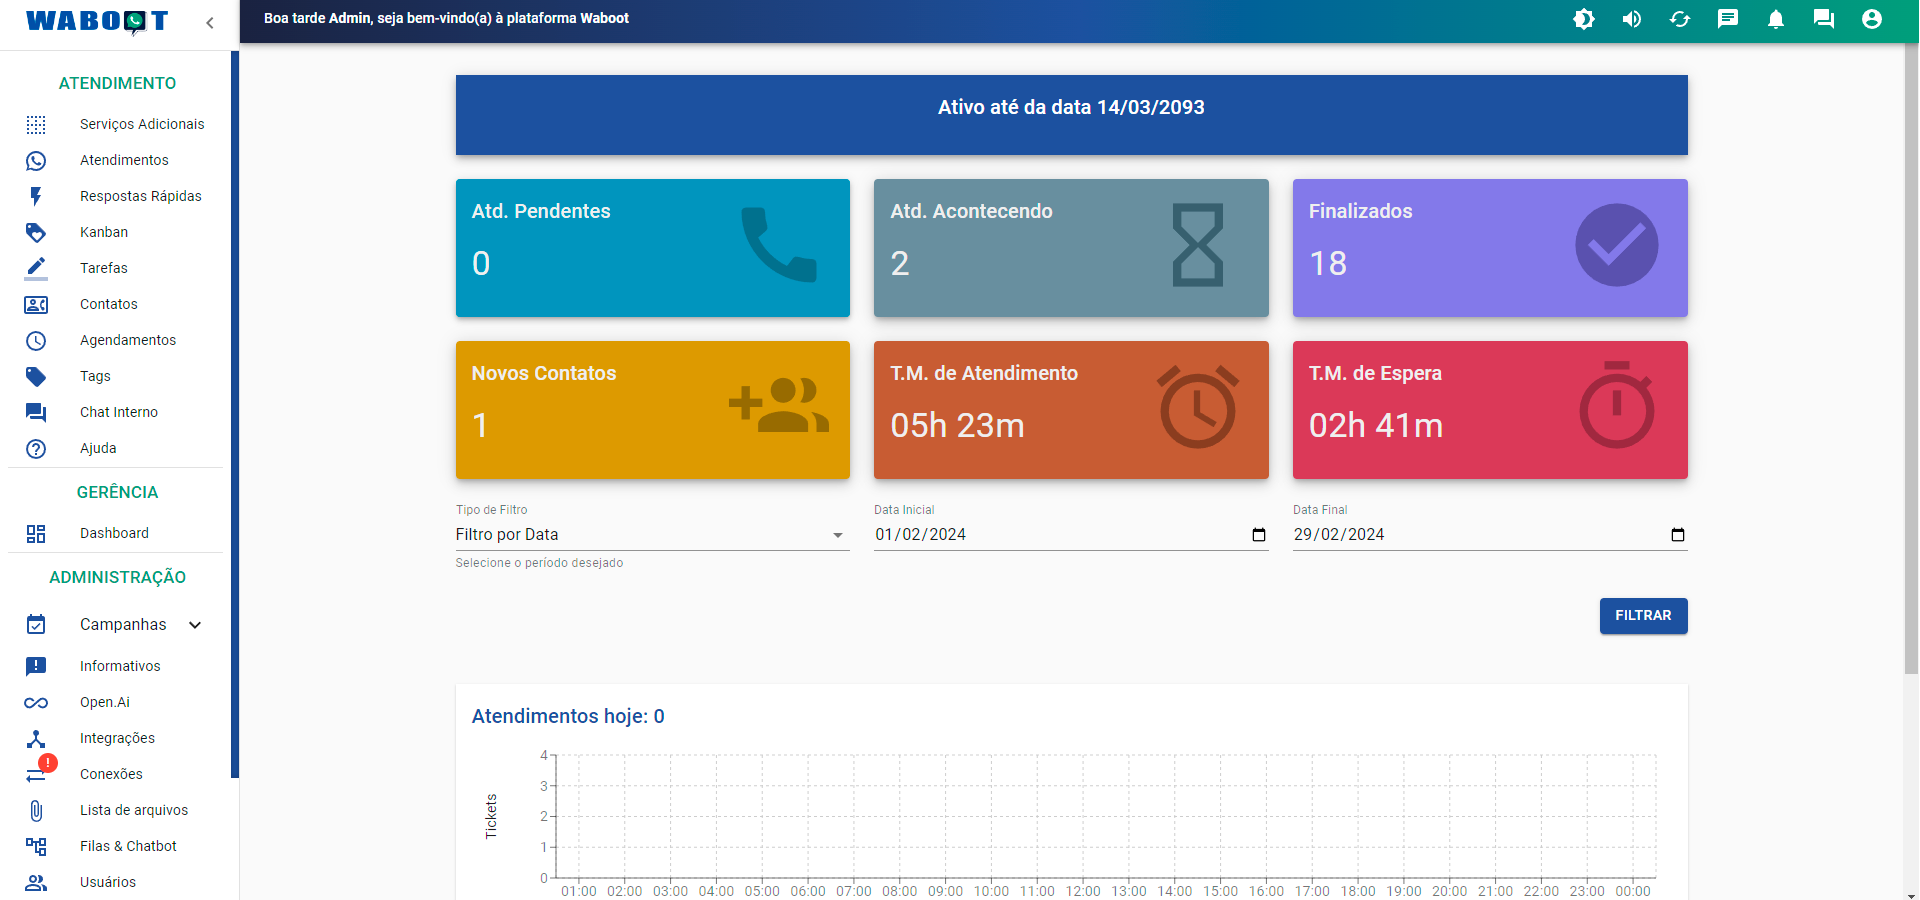This screenshot has width=1920, height=900.
Task: Open Usuários management
Action: [108, 882]
